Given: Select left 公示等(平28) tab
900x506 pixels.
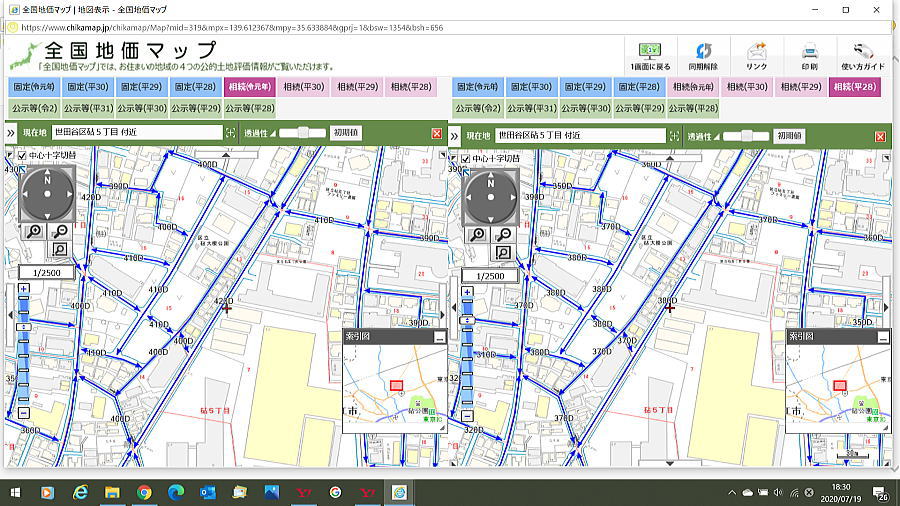Looking at the screenshot, I should coord(250,108).
